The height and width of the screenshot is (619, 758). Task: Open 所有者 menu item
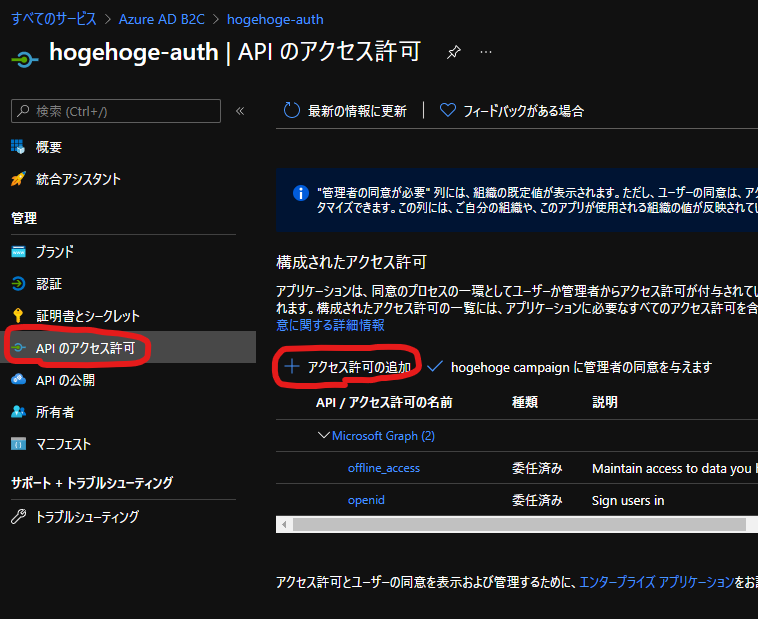tap(55, 412)
